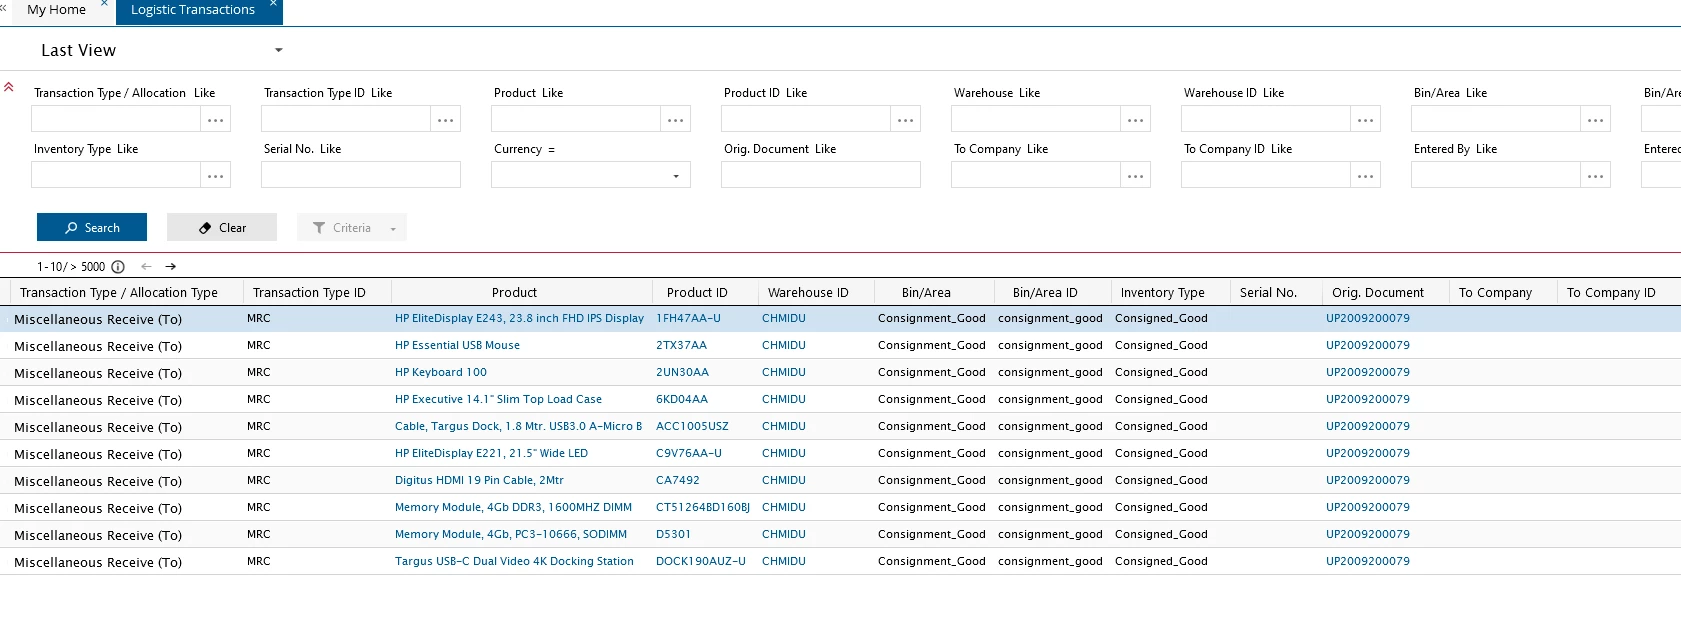The width and height of the screenshot is (1681, 627).
Task: Sort by Orig. Document column header
Action: click(1378, 292)
